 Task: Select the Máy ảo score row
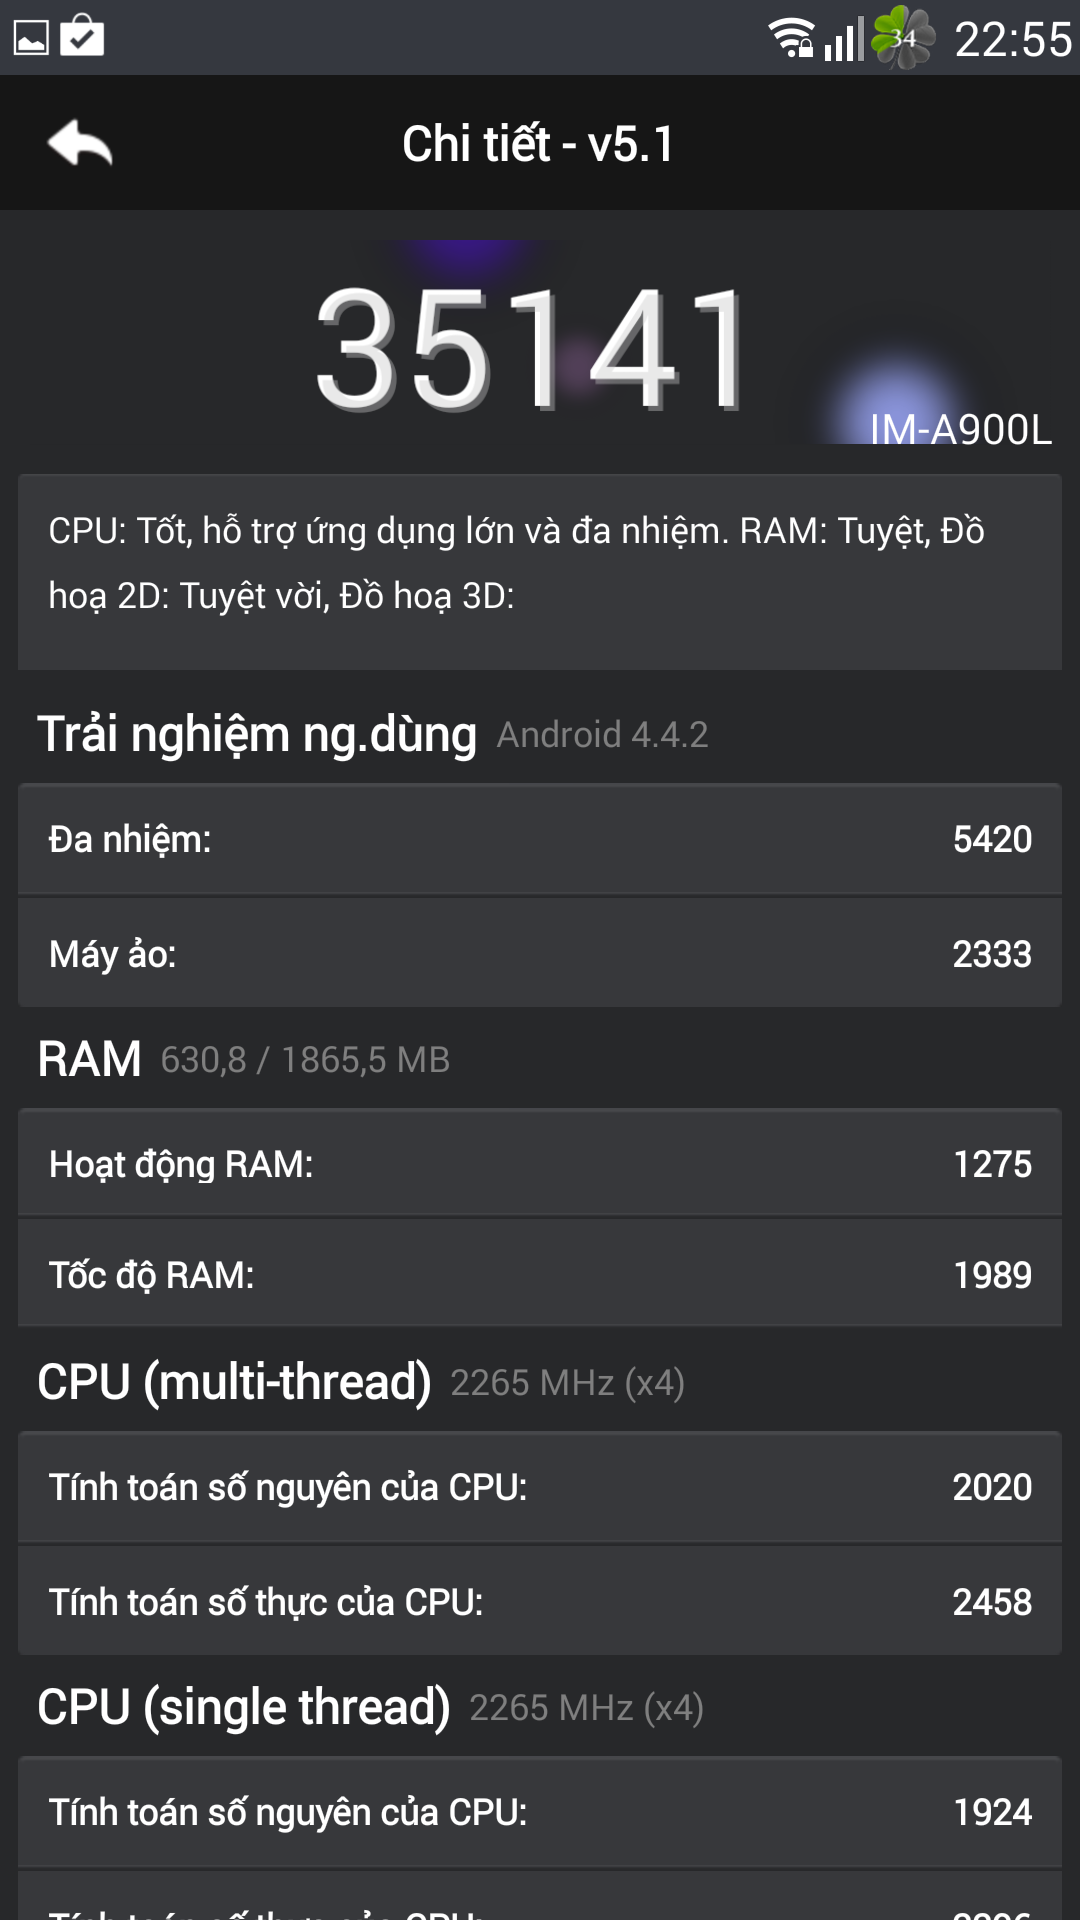(x=540, y=954)
